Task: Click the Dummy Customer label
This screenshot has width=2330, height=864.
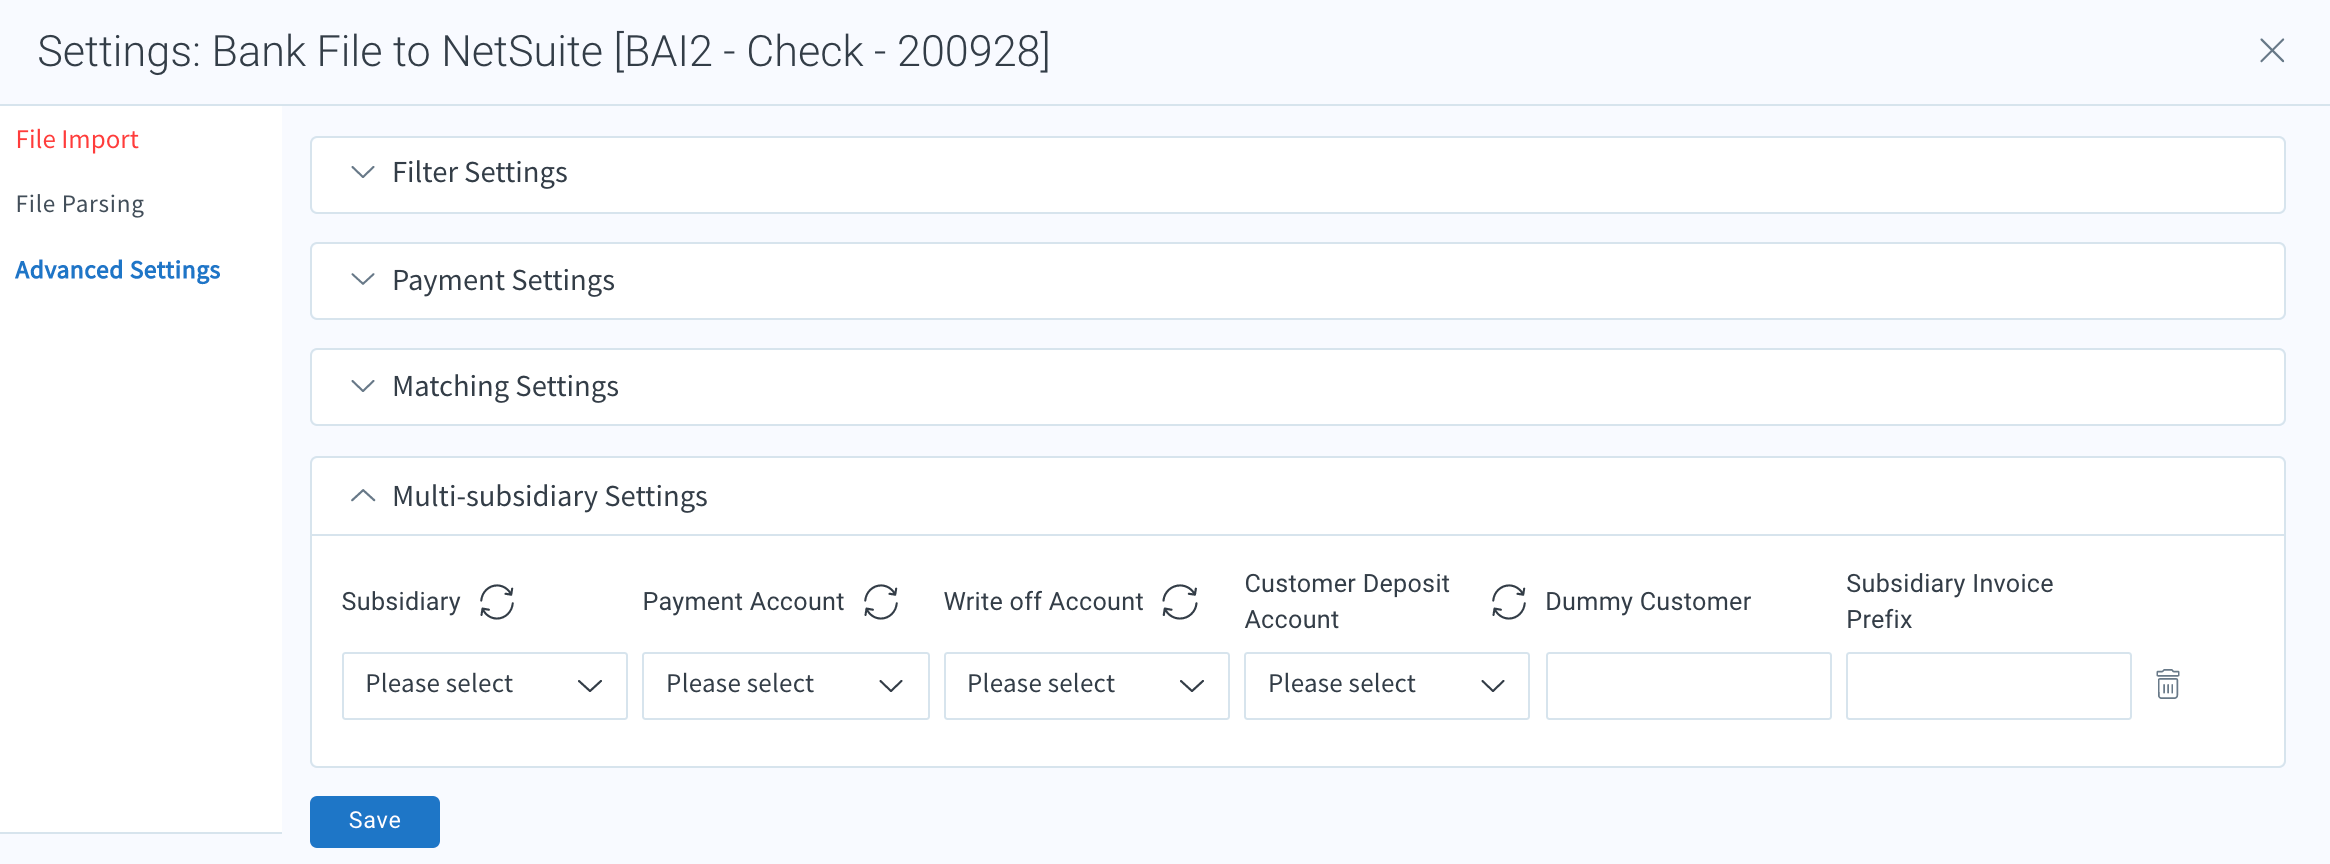Action: coord(1648,601)
